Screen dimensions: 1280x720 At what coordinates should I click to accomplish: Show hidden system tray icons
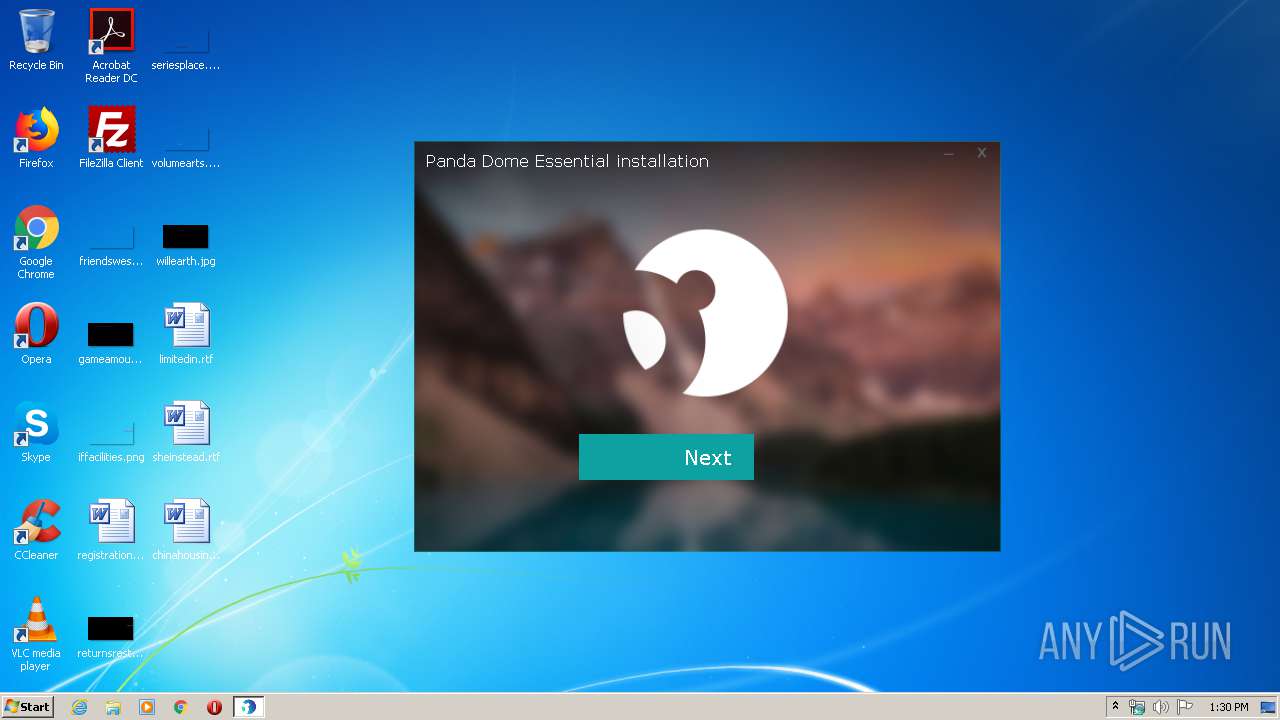[1115, 707]
